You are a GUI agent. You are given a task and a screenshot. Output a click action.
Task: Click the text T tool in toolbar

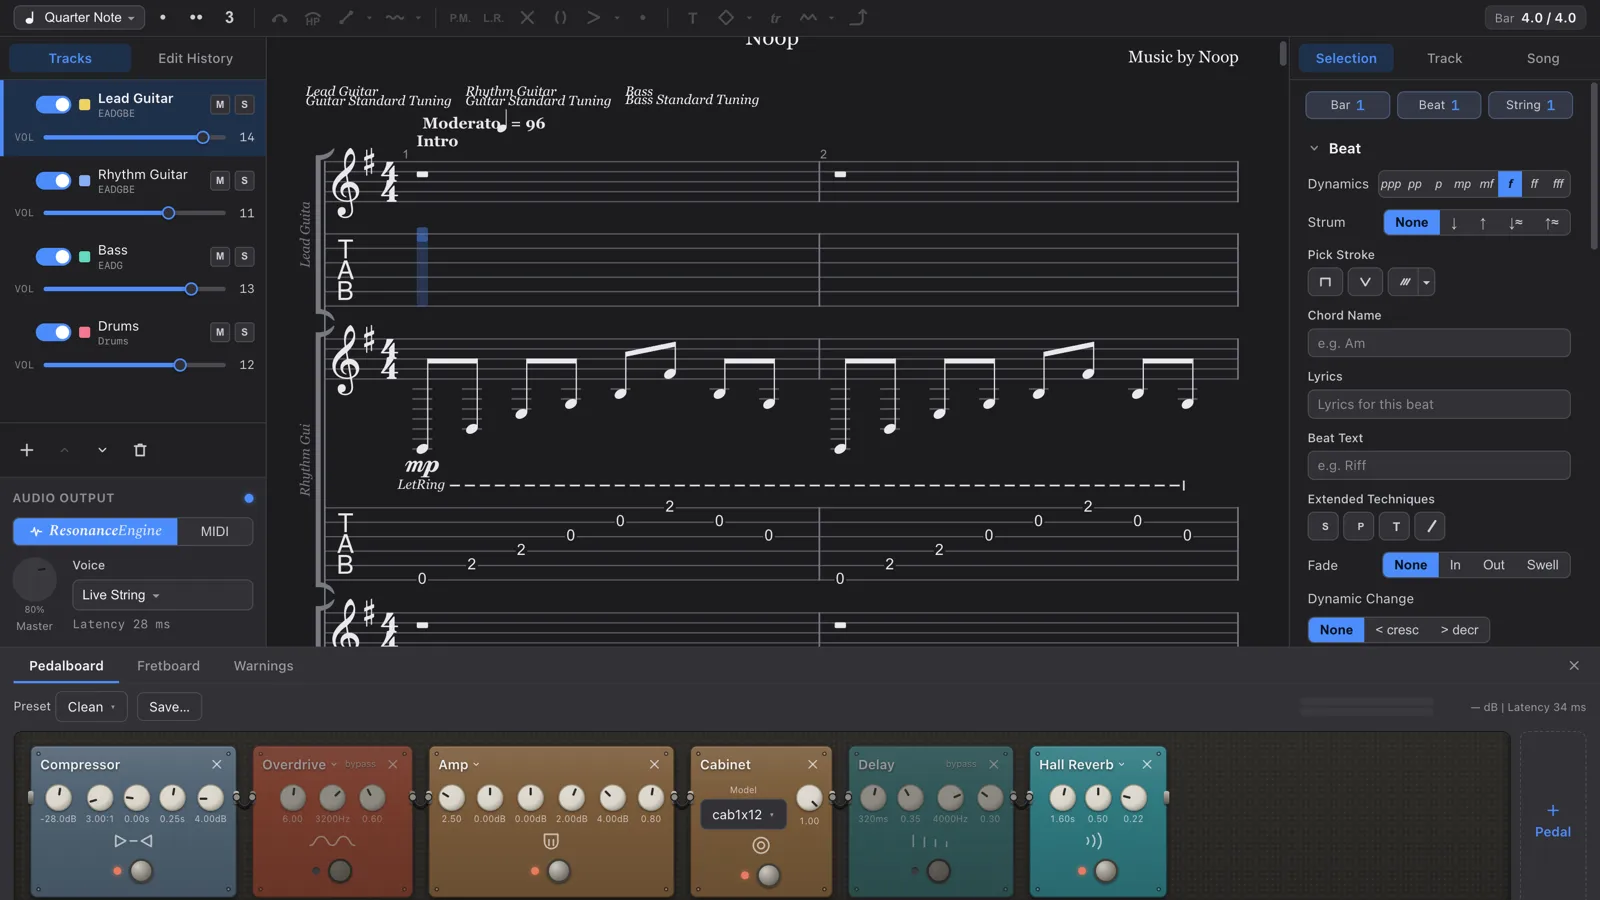coord(692,18)
